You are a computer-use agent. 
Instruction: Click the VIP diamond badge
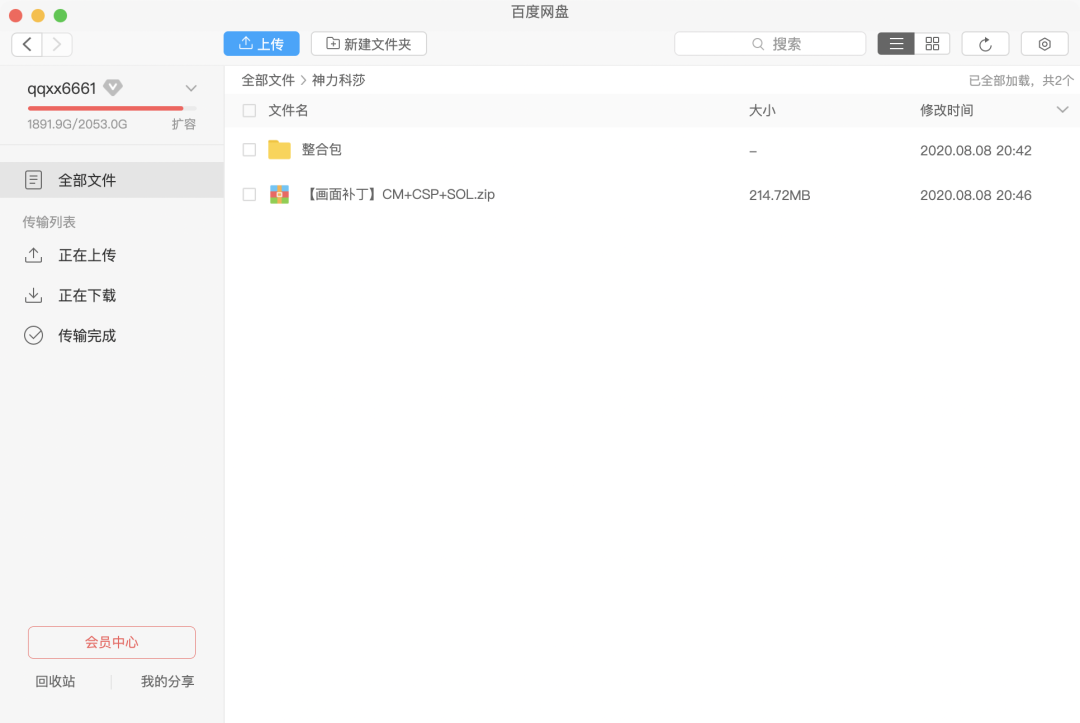click(x=113, y=87)
